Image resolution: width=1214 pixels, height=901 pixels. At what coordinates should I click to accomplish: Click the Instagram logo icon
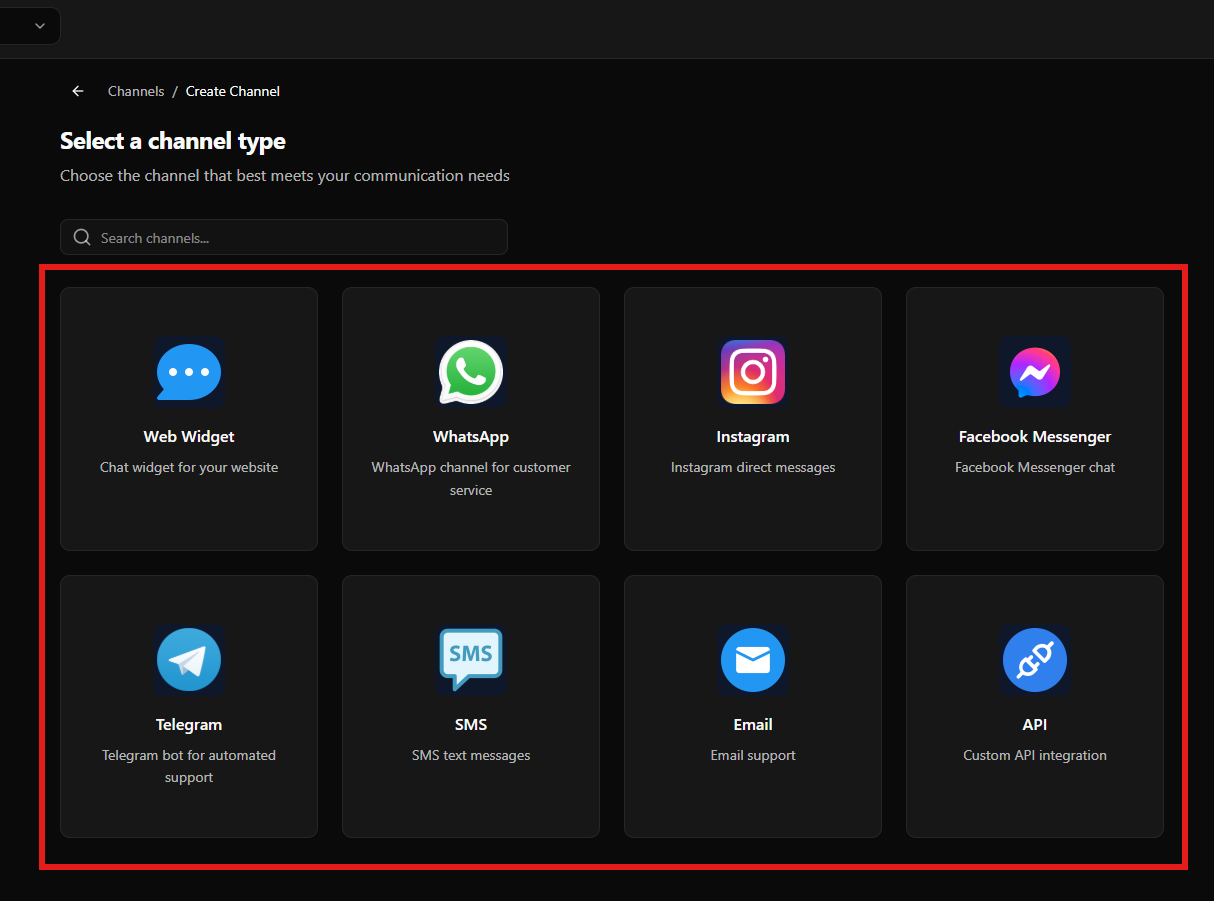point(753,372)
